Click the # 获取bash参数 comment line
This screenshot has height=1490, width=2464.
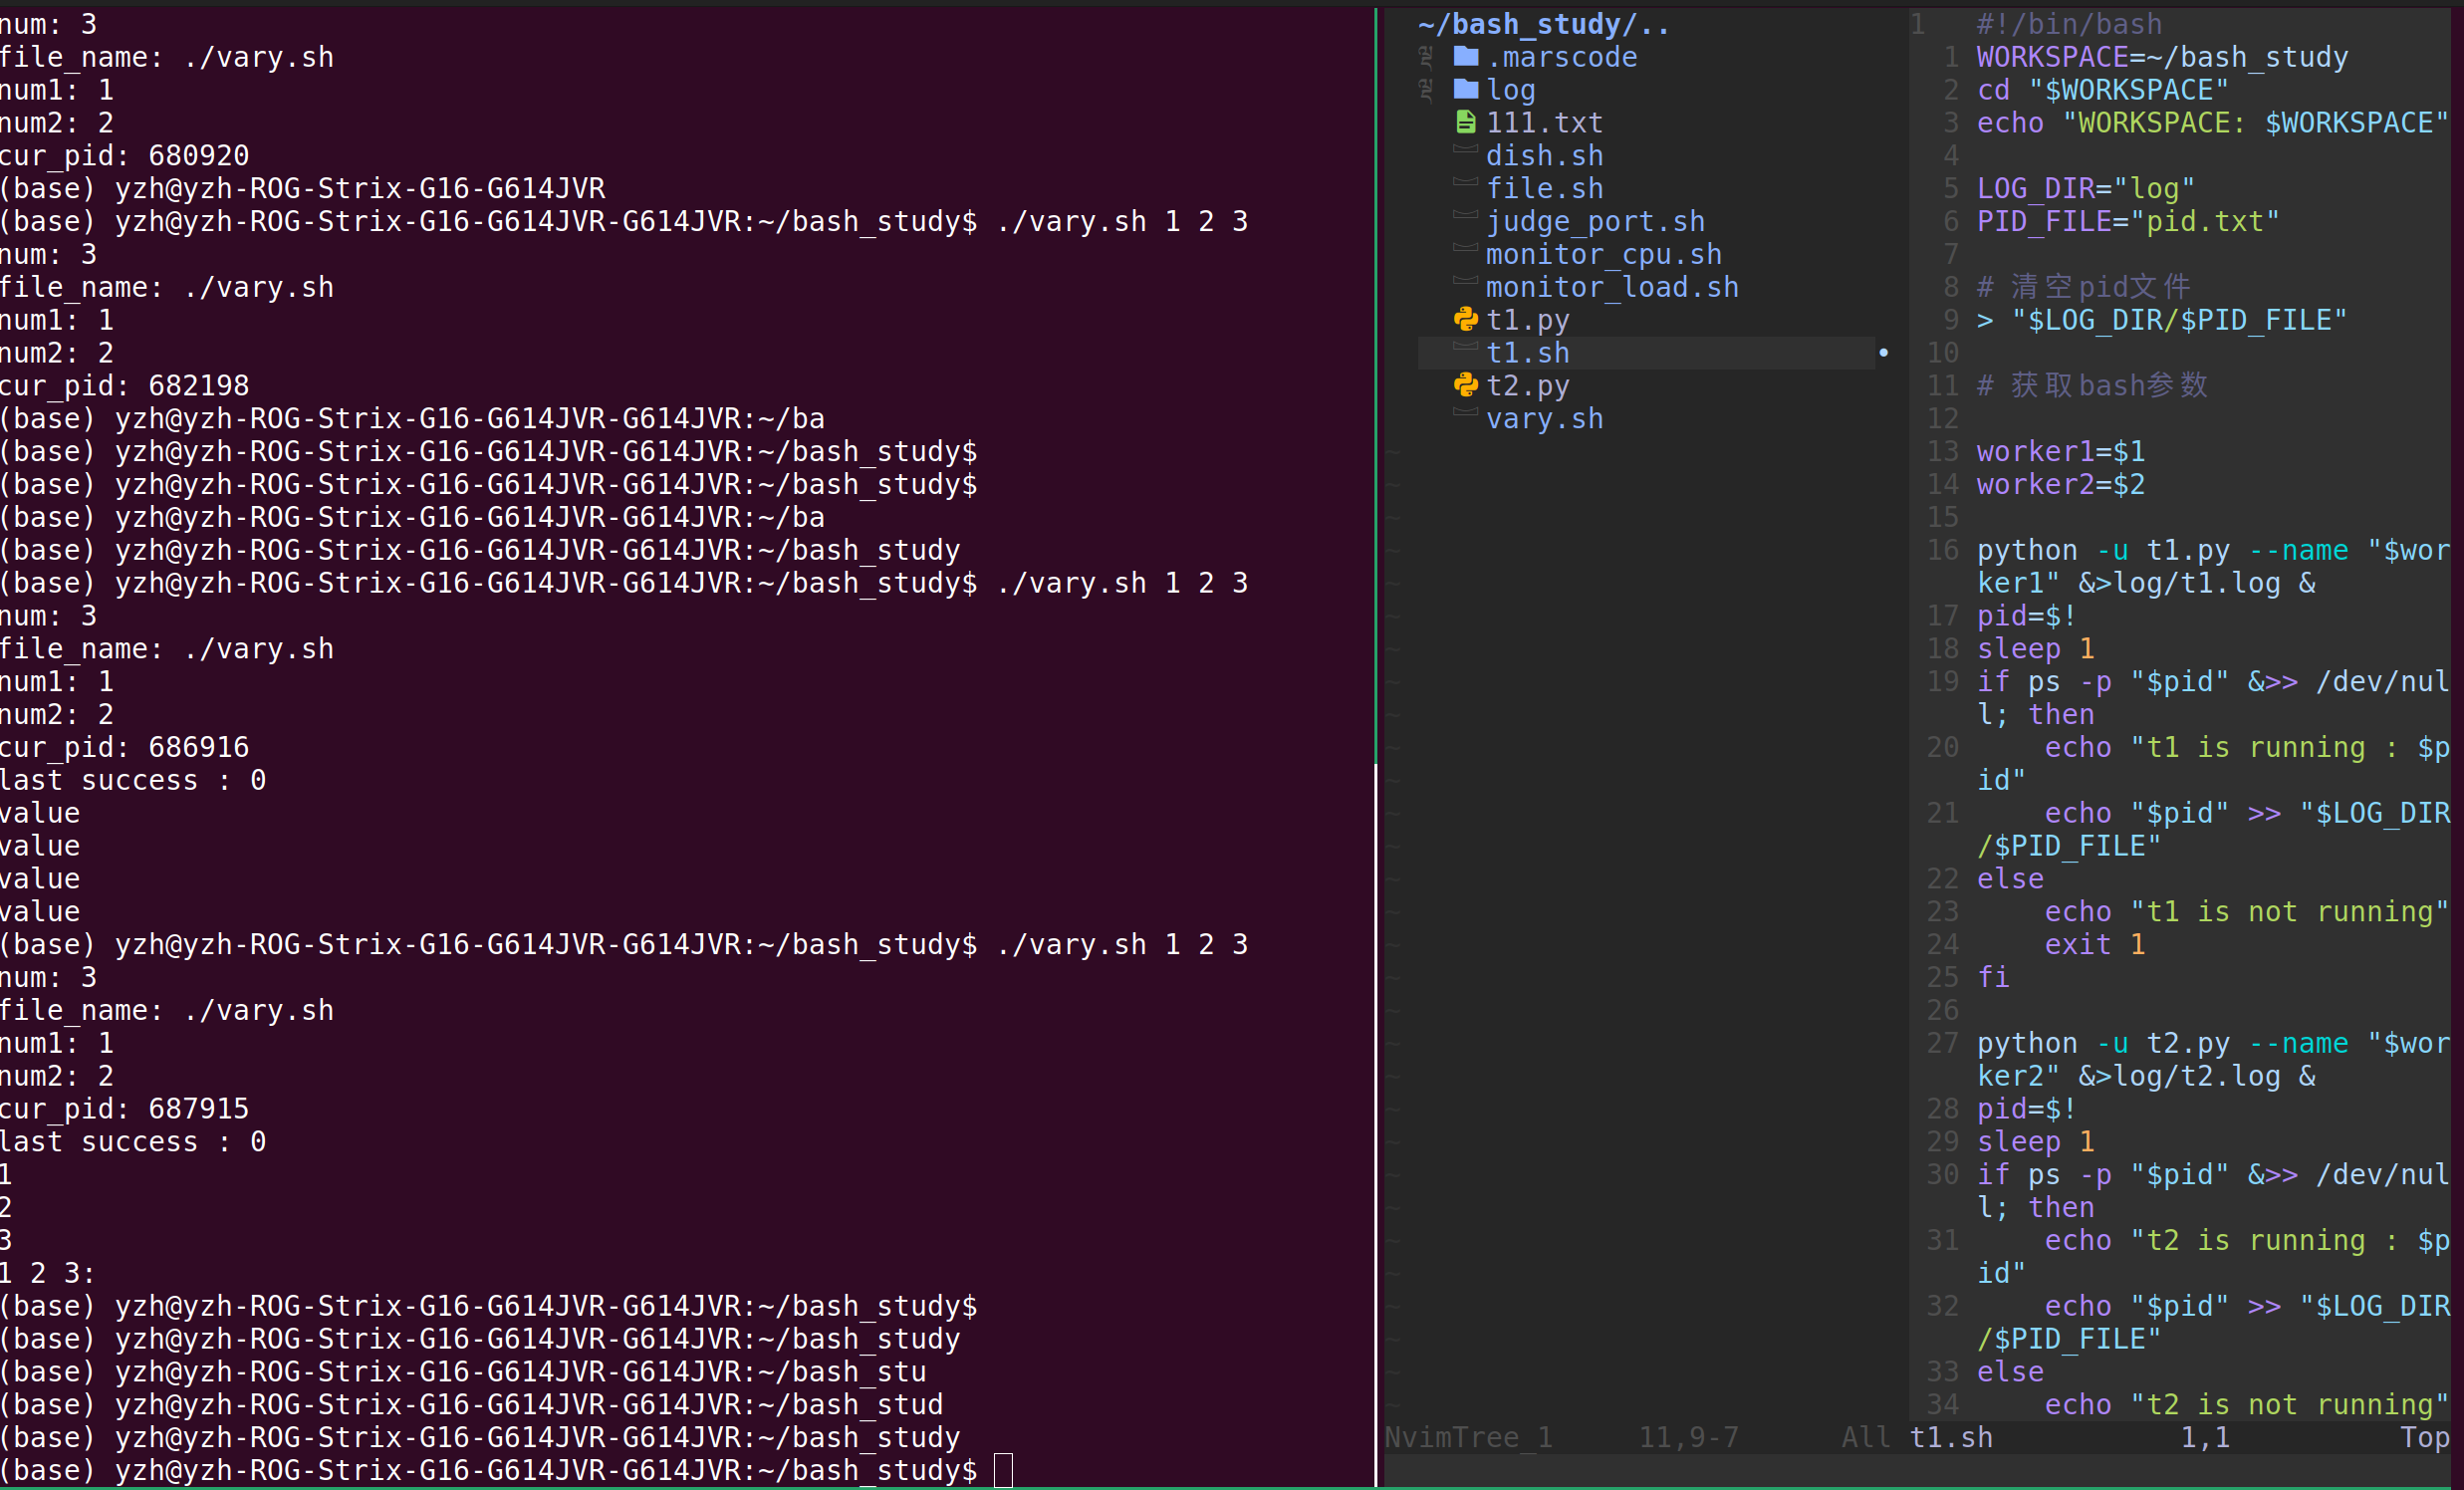coord(2092,386)
